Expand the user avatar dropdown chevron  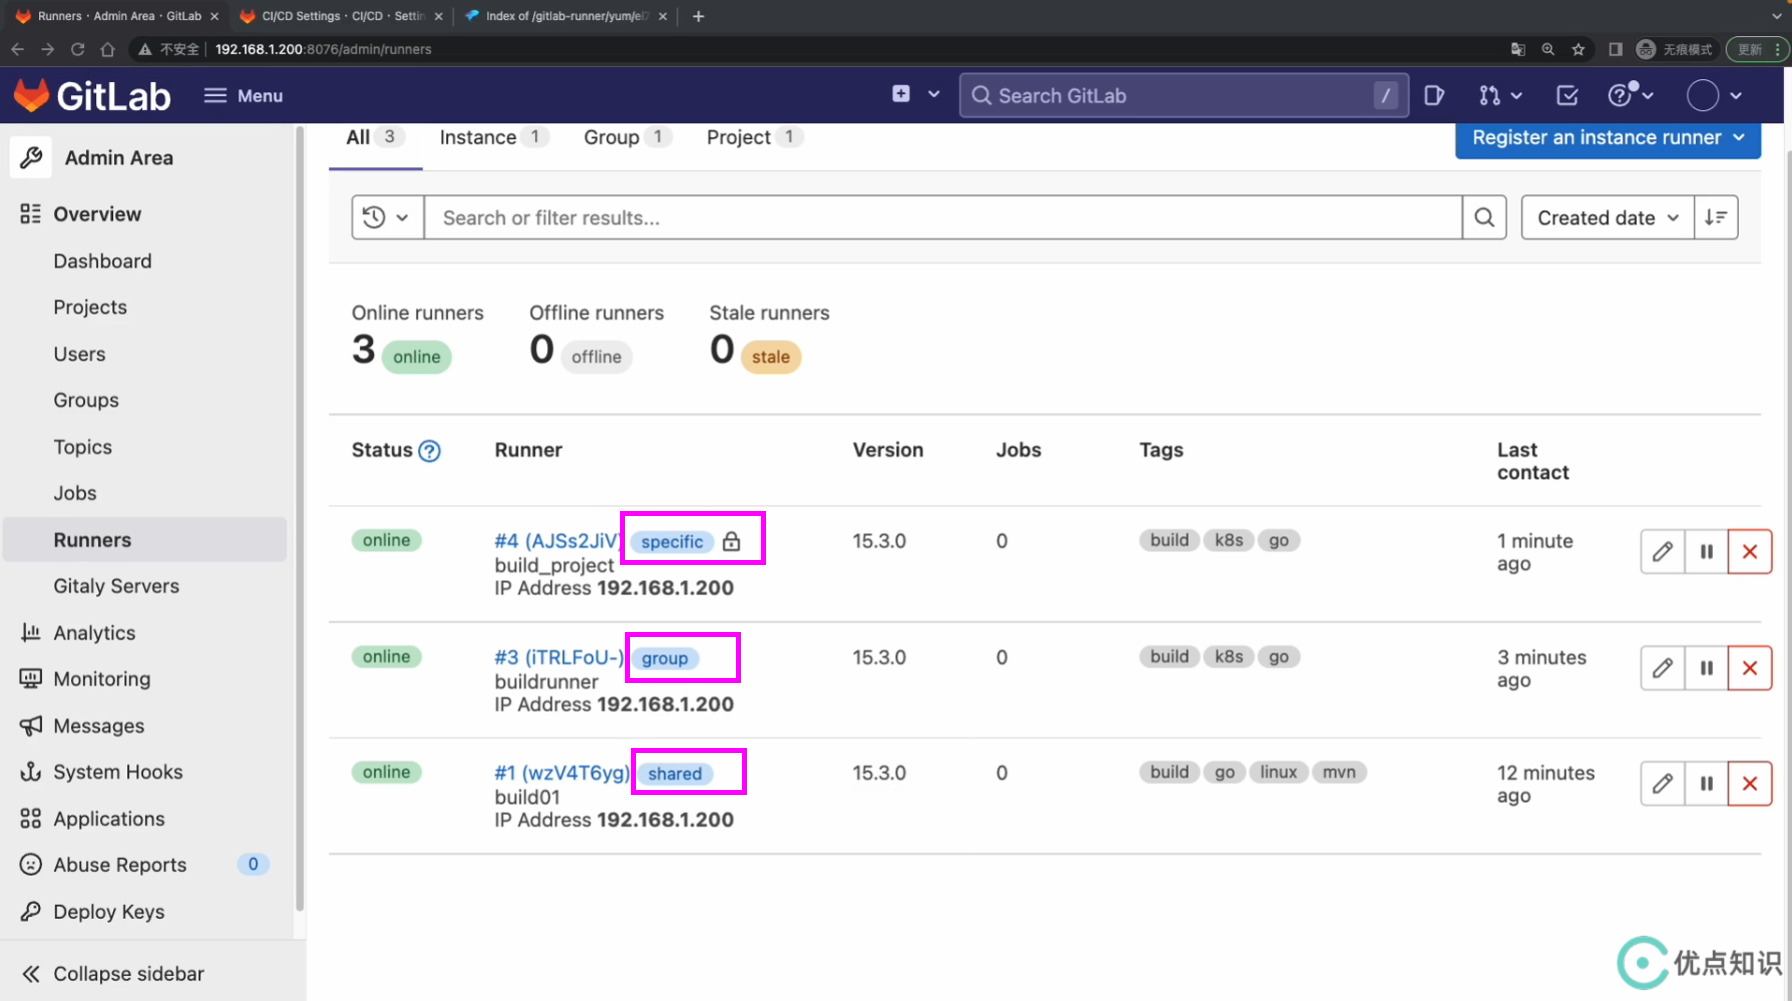[x=1736, y=96]
